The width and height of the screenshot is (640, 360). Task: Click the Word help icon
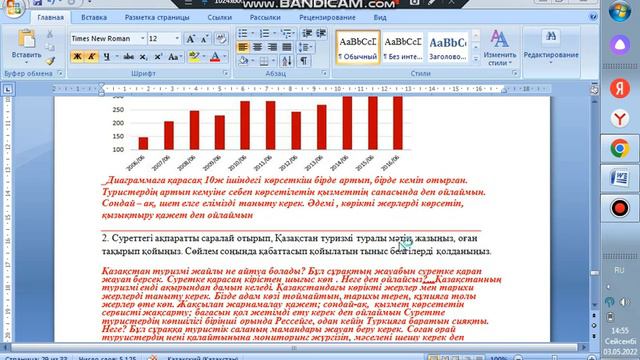click(593, 17)
